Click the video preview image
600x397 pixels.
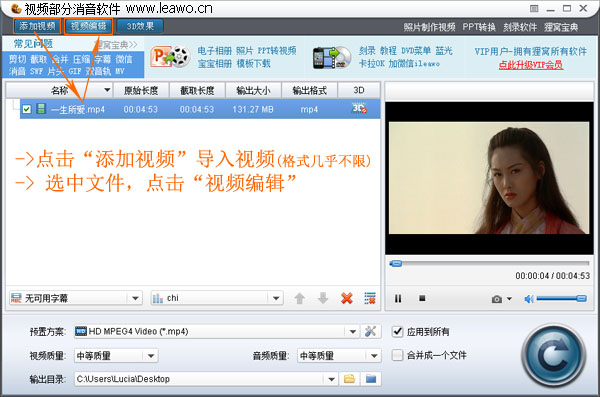[x=489, y=178]
